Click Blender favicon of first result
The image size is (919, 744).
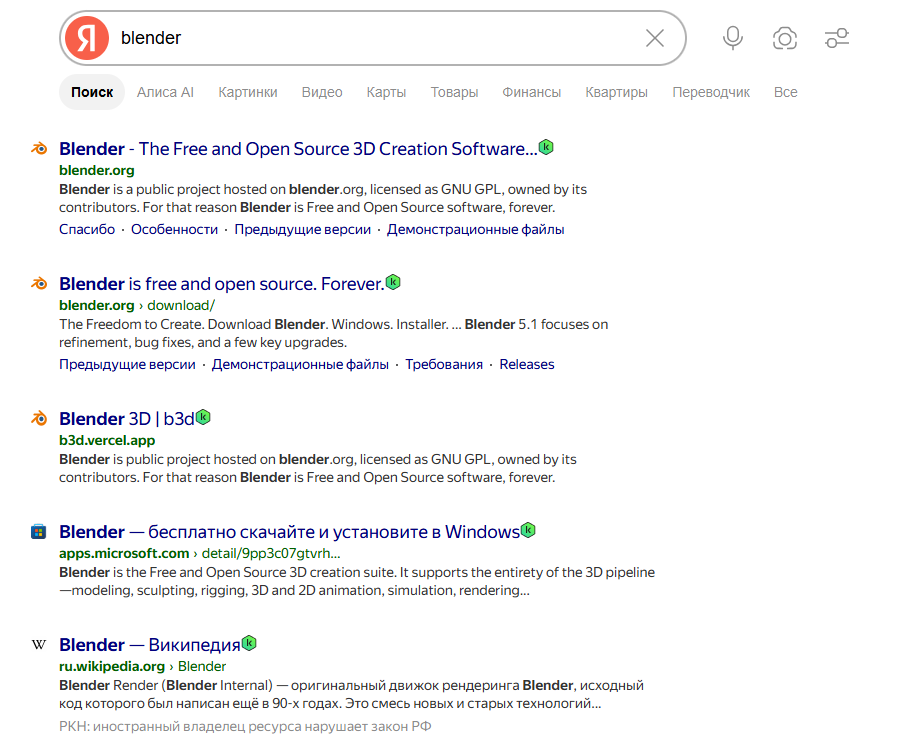click(39, 148)
